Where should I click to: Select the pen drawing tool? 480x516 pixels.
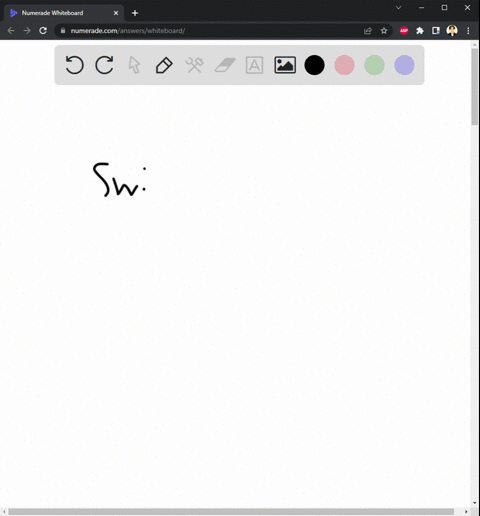[164, 65]
